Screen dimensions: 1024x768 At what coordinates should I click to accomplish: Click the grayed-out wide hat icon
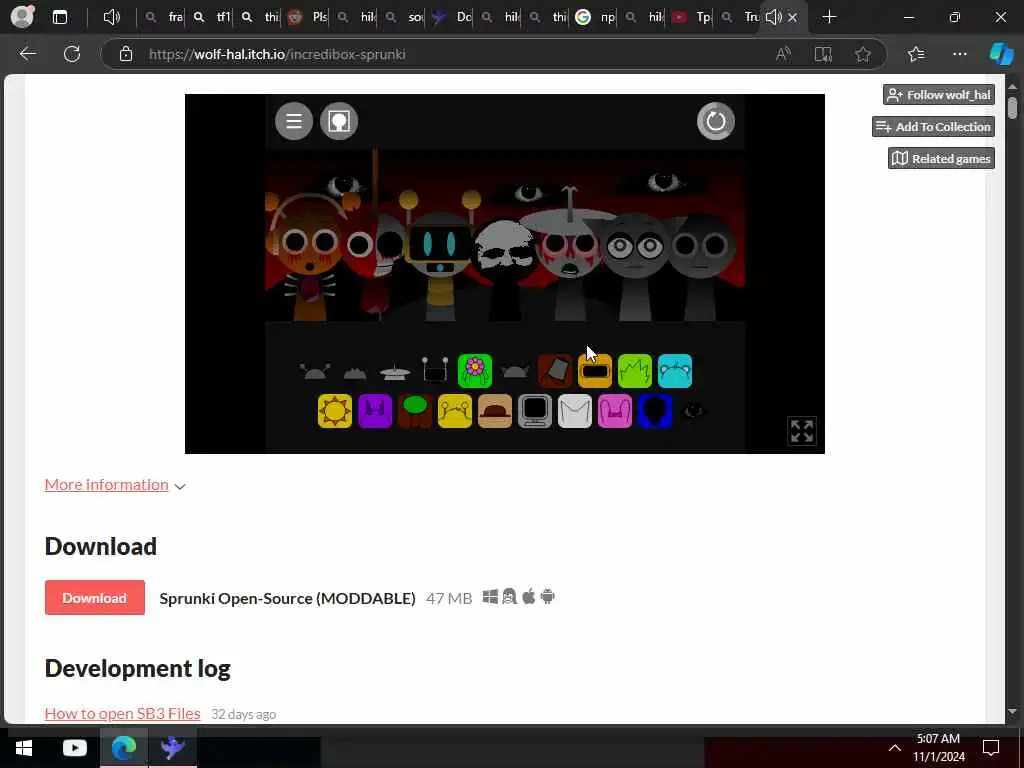[x=395, y=373]
